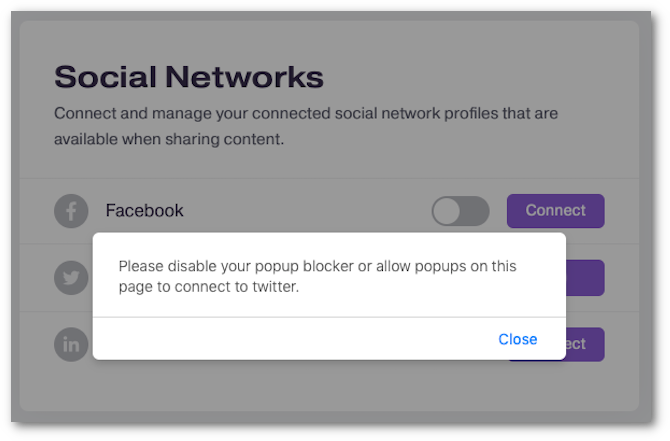Click the Twitter bird icon

[71, 278]
